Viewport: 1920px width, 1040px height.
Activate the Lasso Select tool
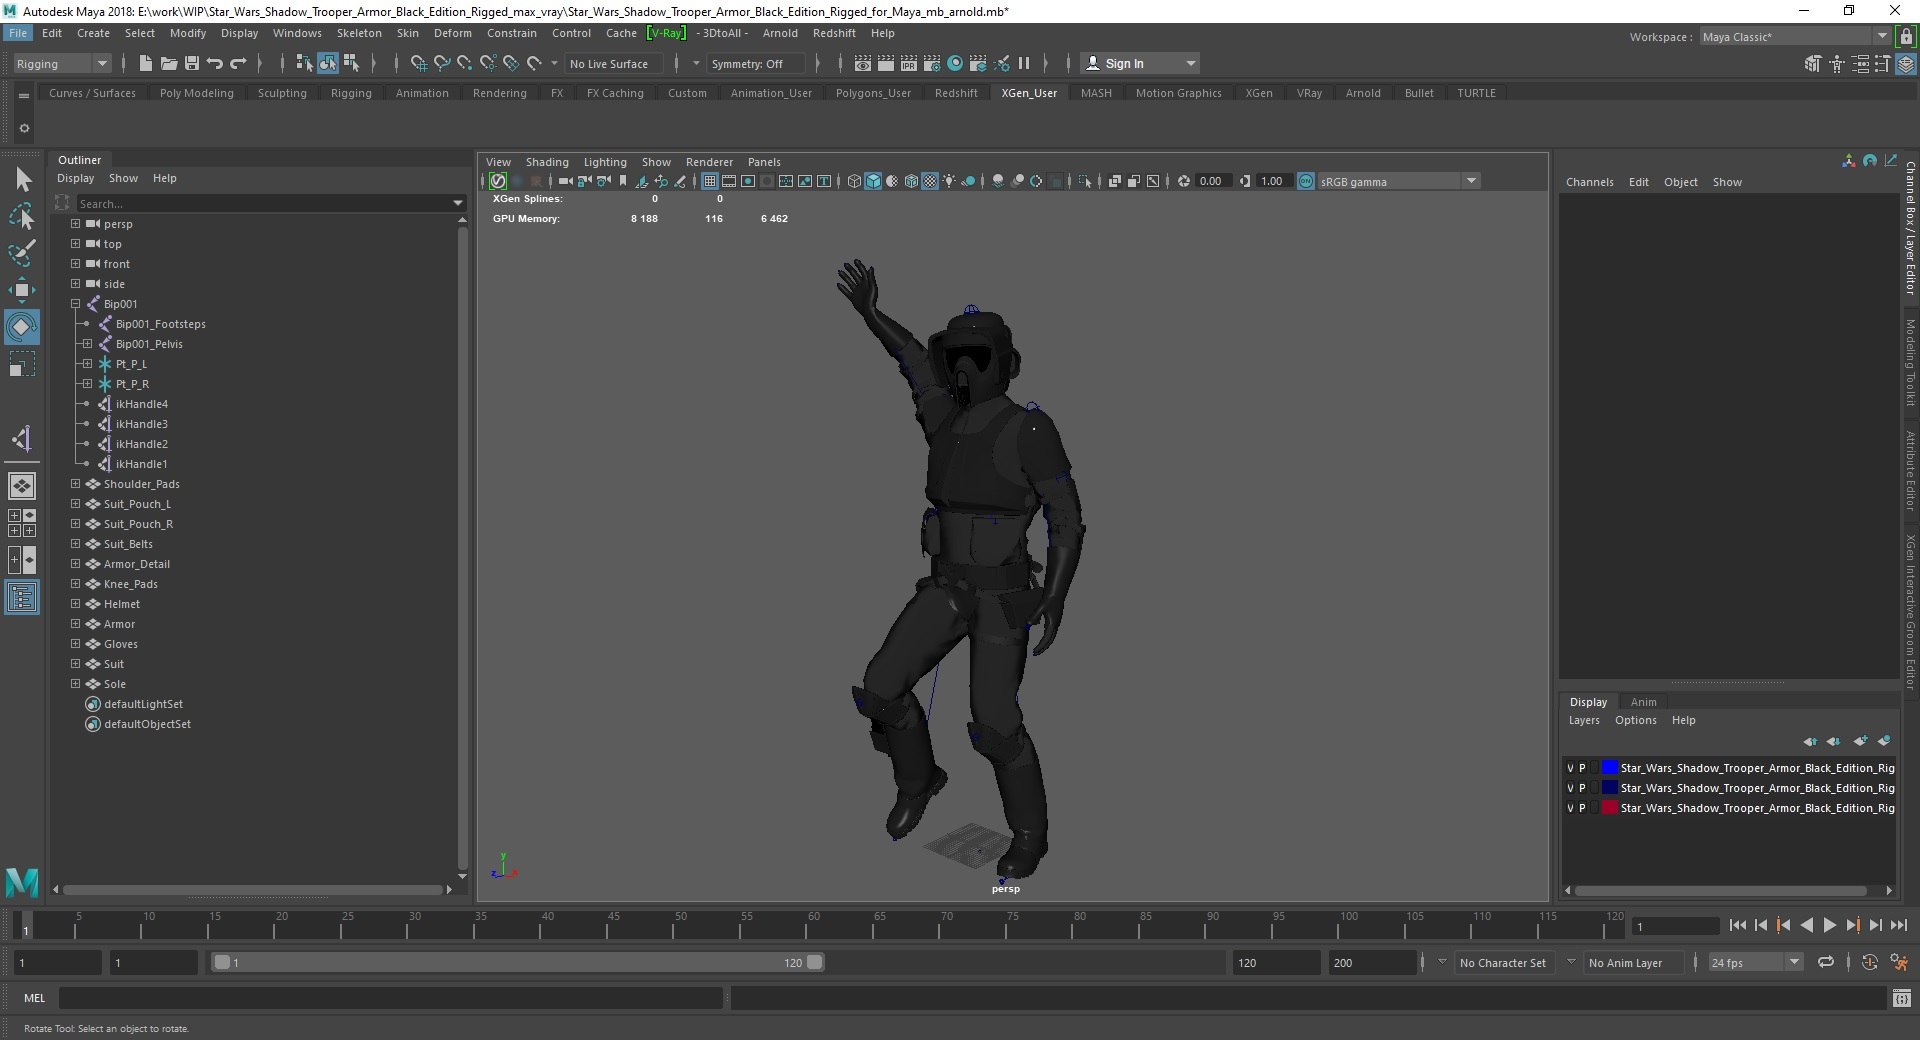[x=22, y=217]
